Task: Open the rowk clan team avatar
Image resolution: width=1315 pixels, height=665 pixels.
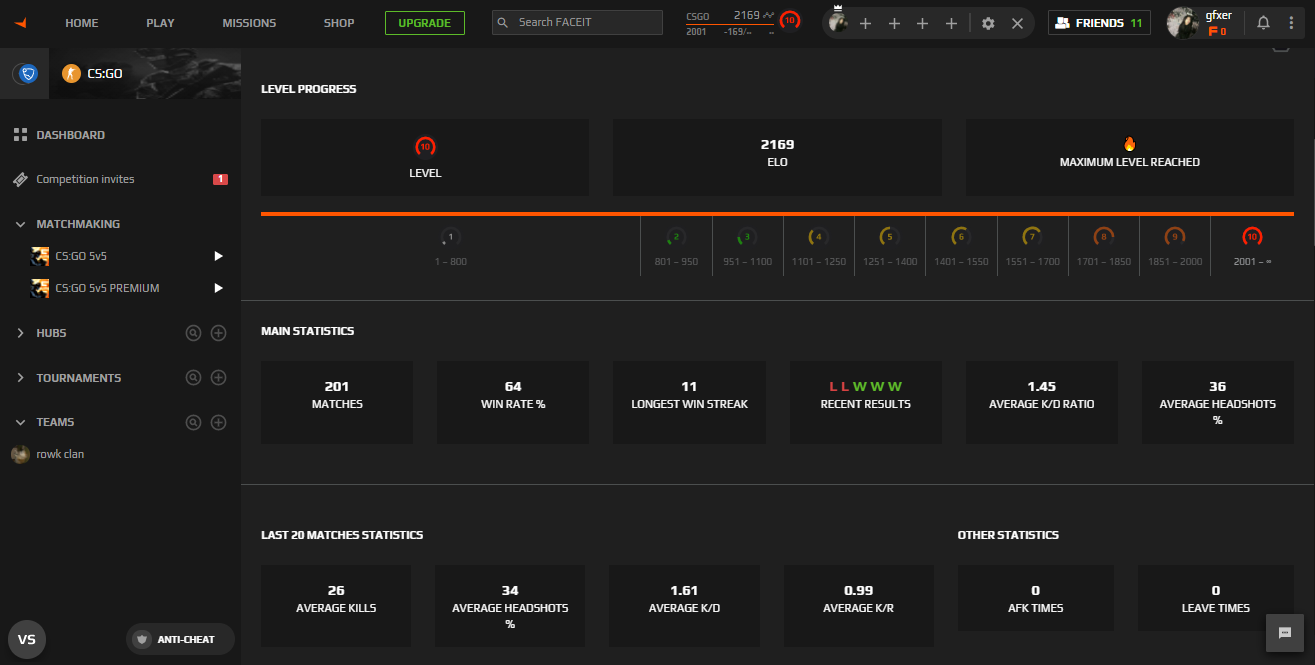Action: 20,454
